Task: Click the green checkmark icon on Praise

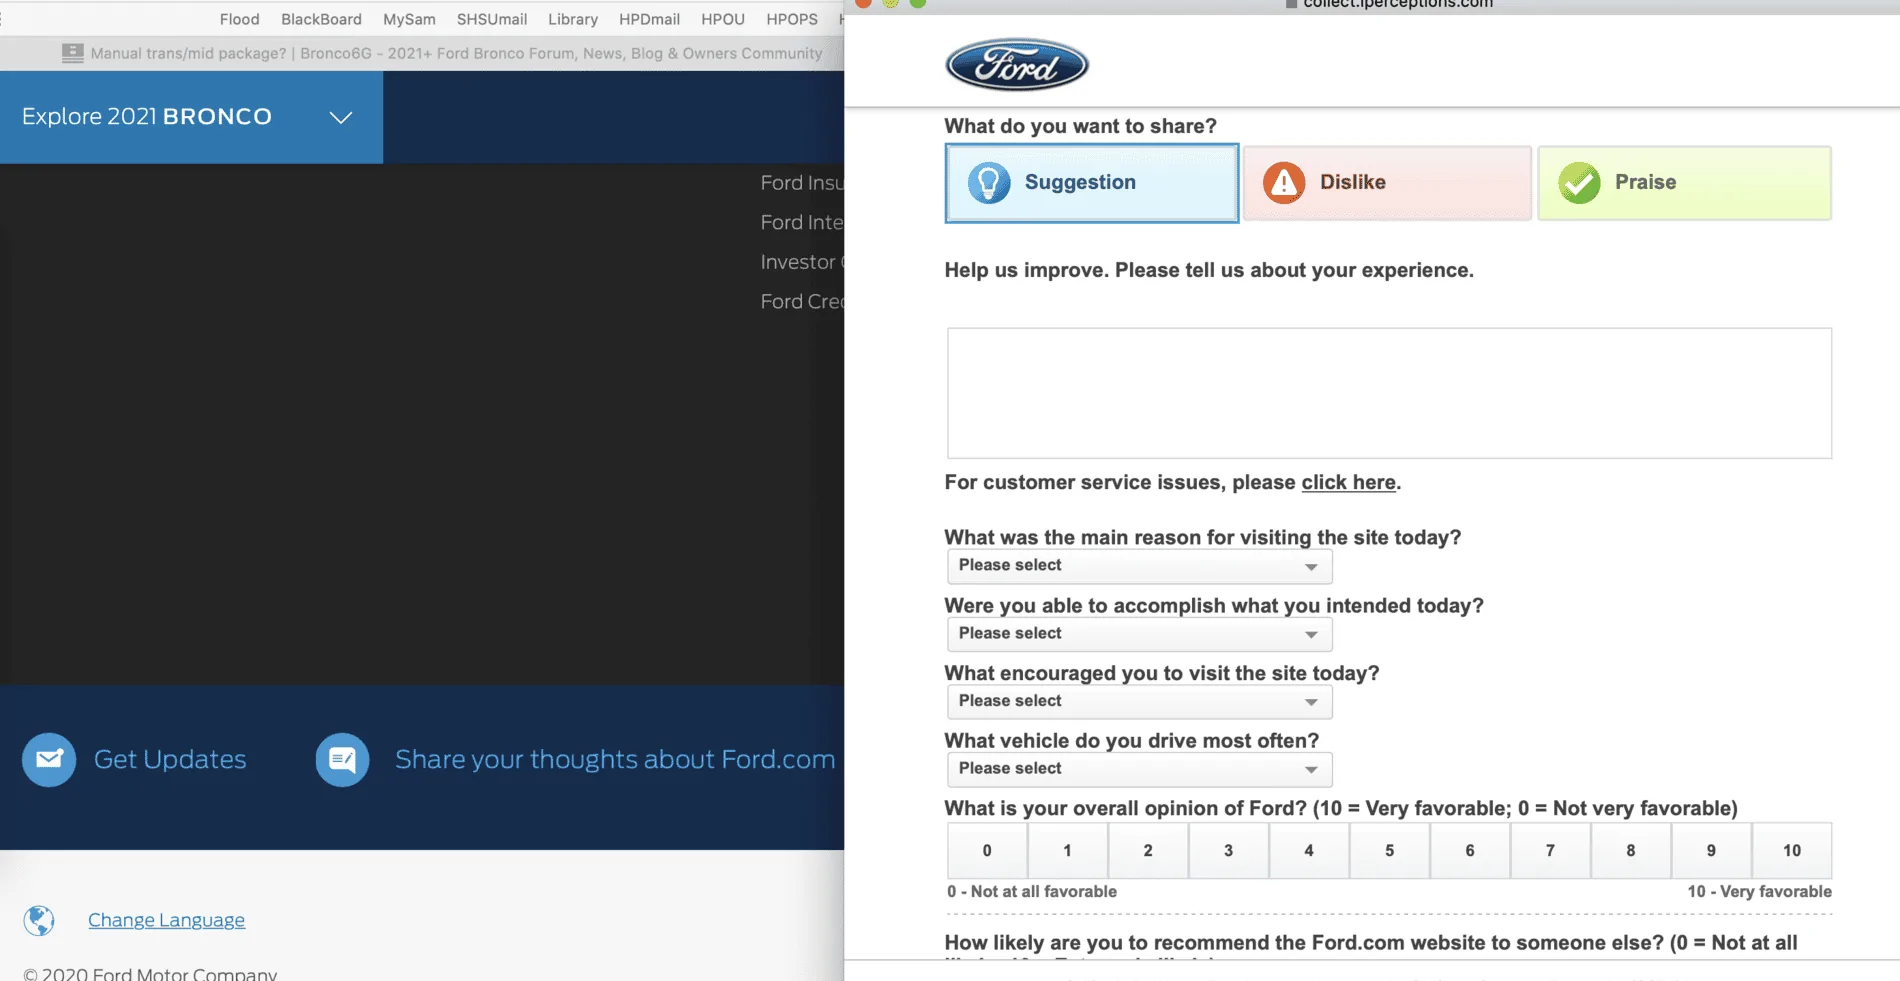Action: pos(1579,183)
